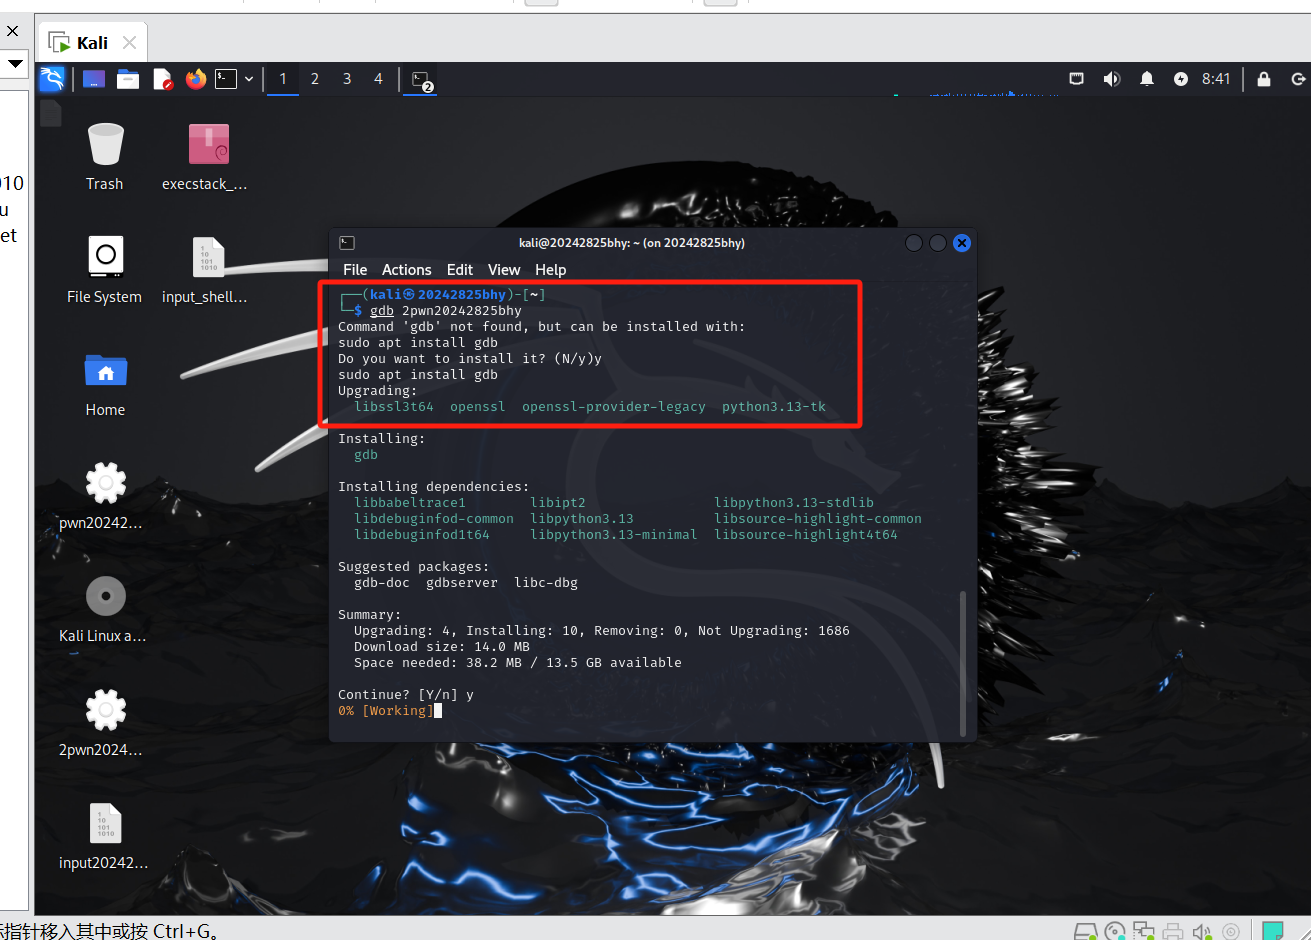Viewport: 1311px width, 940px height.
Task: Launch the text editor panel icon
Action: point(162,79)
